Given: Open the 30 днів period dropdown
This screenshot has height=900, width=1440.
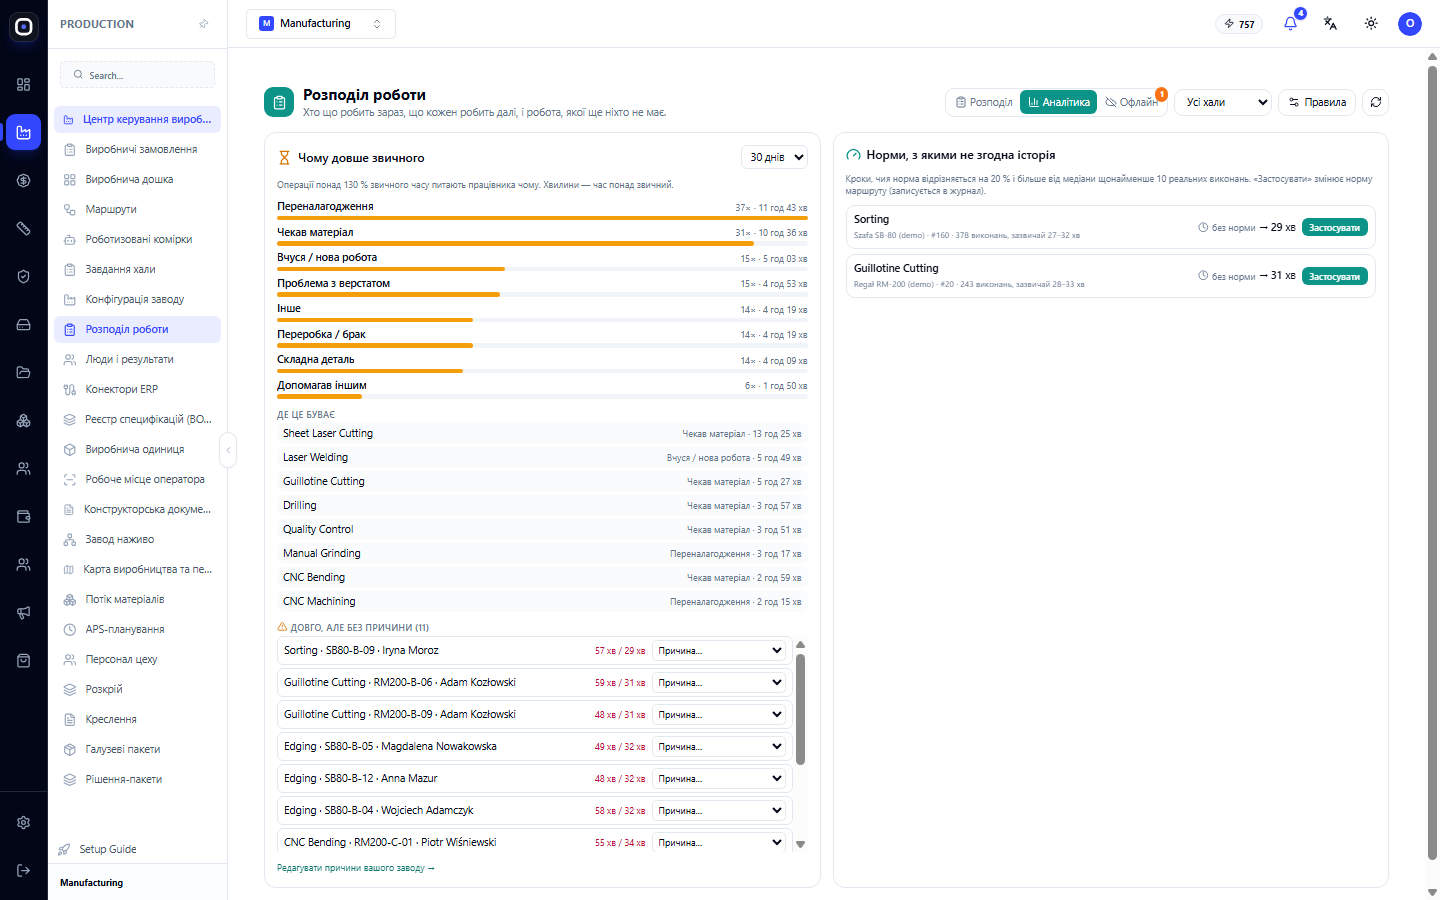Looking at the screenshot, I should pos(774,157).
